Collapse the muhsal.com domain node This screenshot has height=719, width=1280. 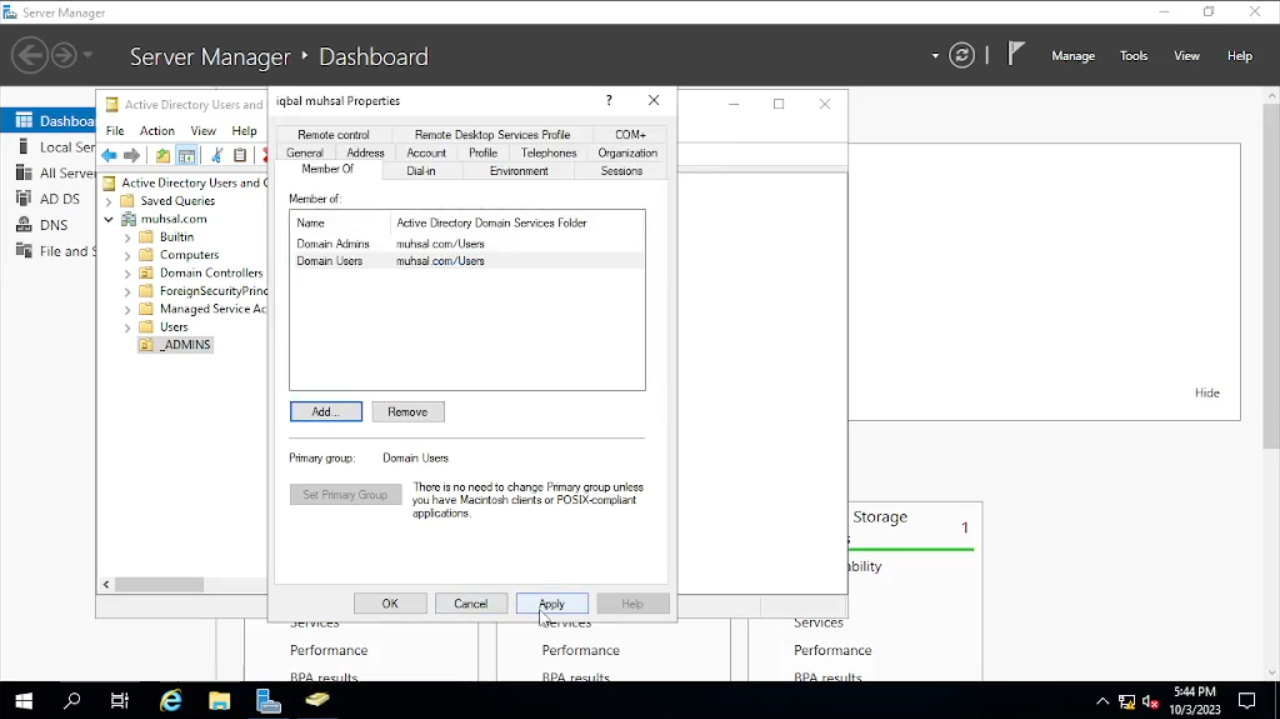[109, 219]
